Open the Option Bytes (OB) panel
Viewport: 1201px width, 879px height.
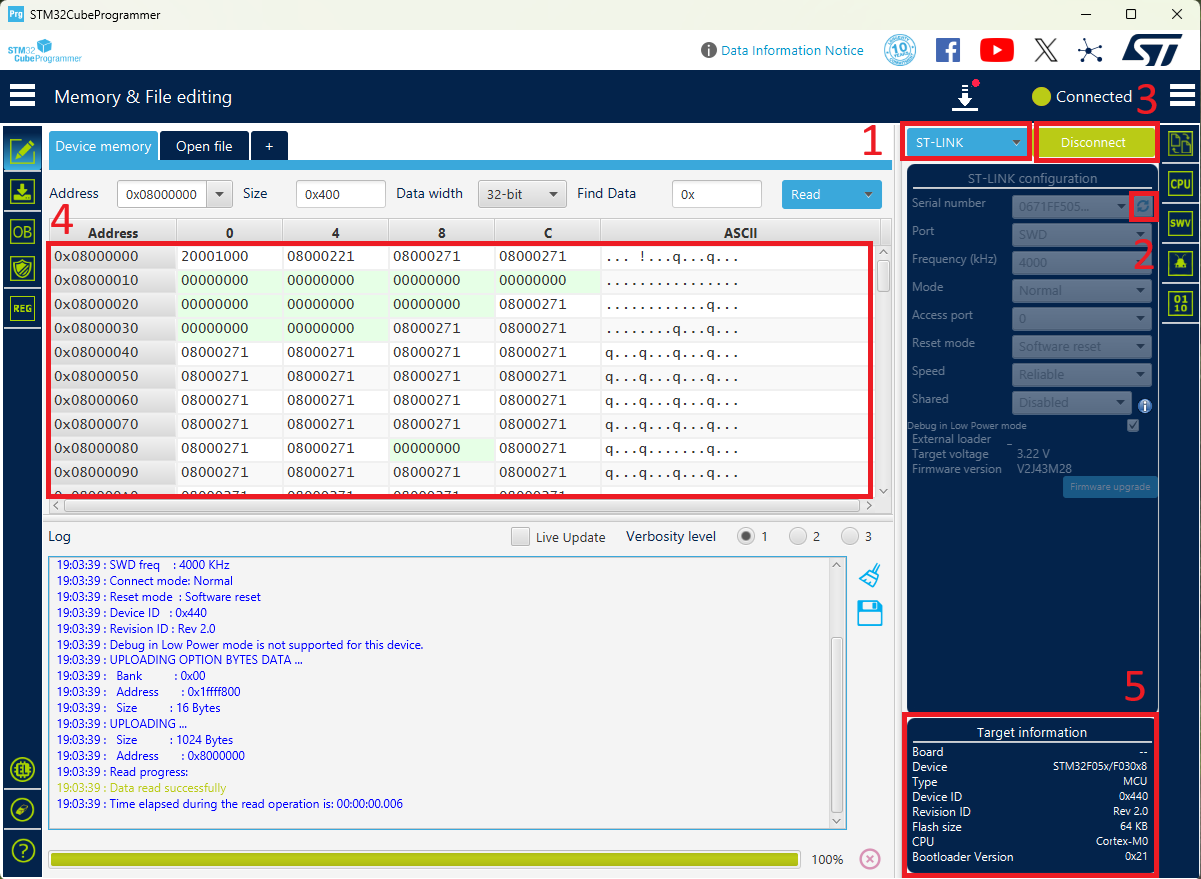click(x=22, y=230)
